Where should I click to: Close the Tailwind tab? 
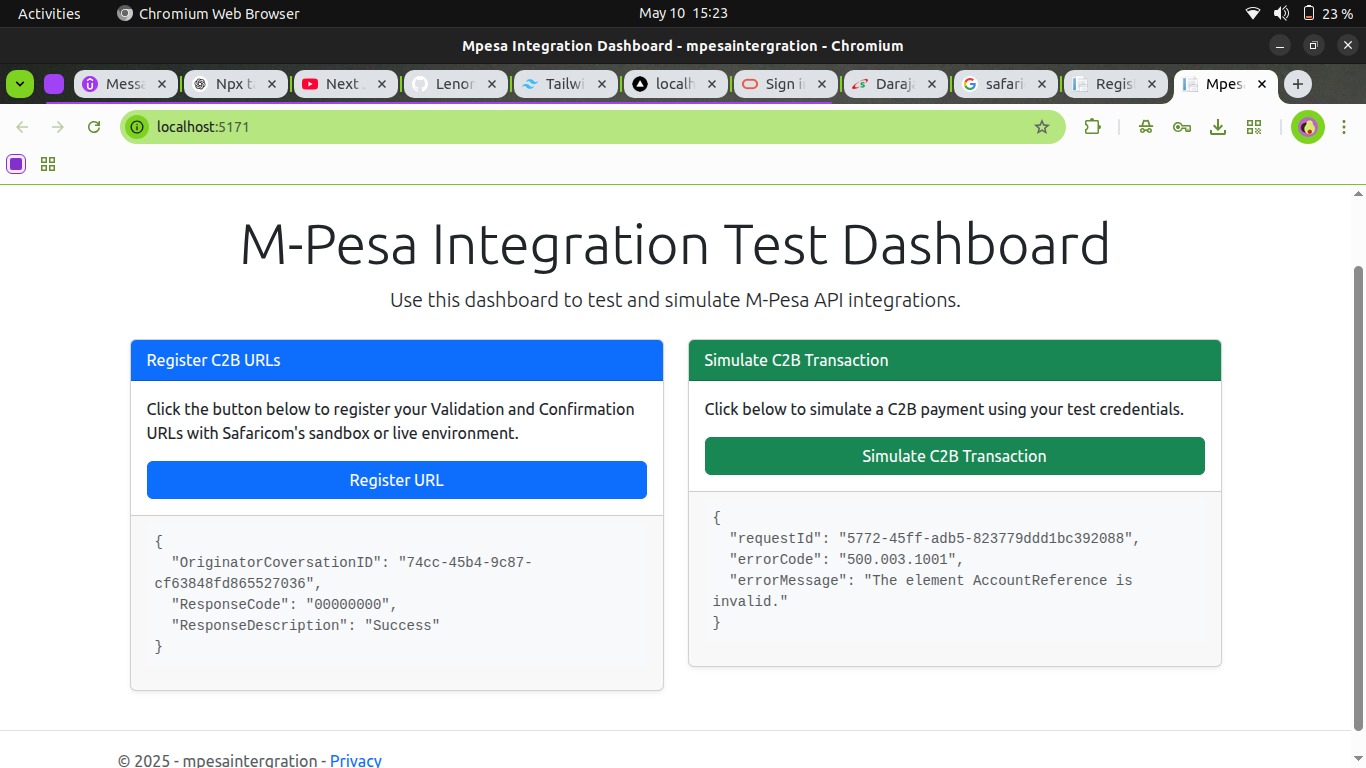click(602, 84)
